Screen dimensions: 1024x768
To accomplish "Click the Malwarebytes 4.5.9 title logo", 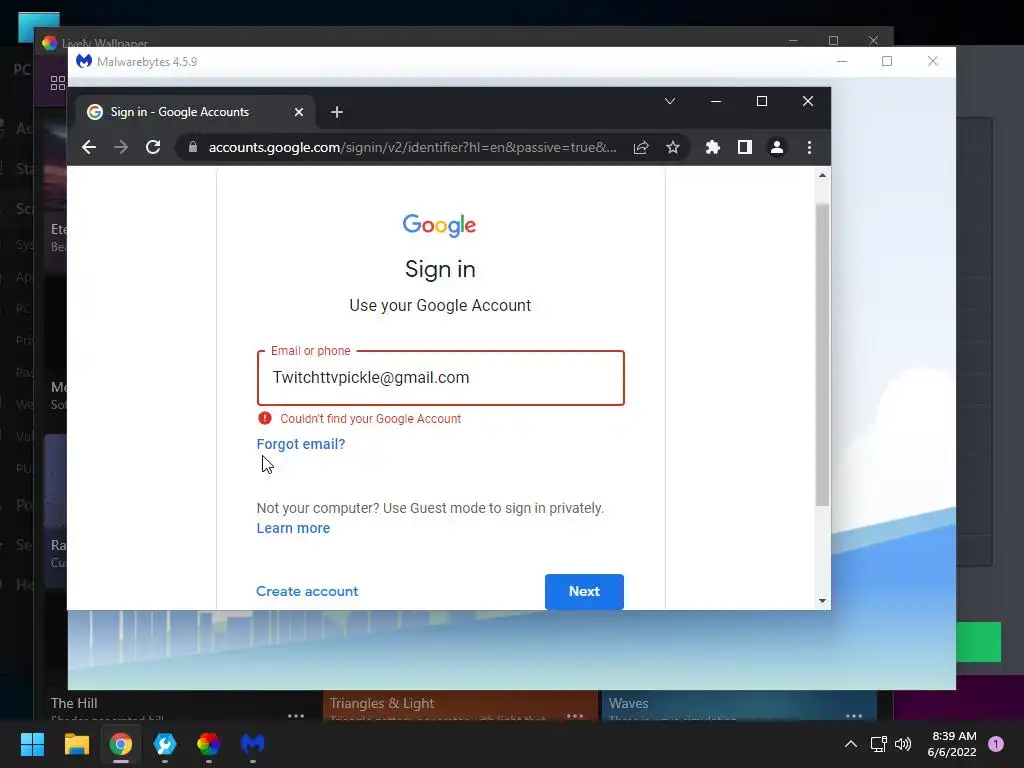I will [84, 61].
